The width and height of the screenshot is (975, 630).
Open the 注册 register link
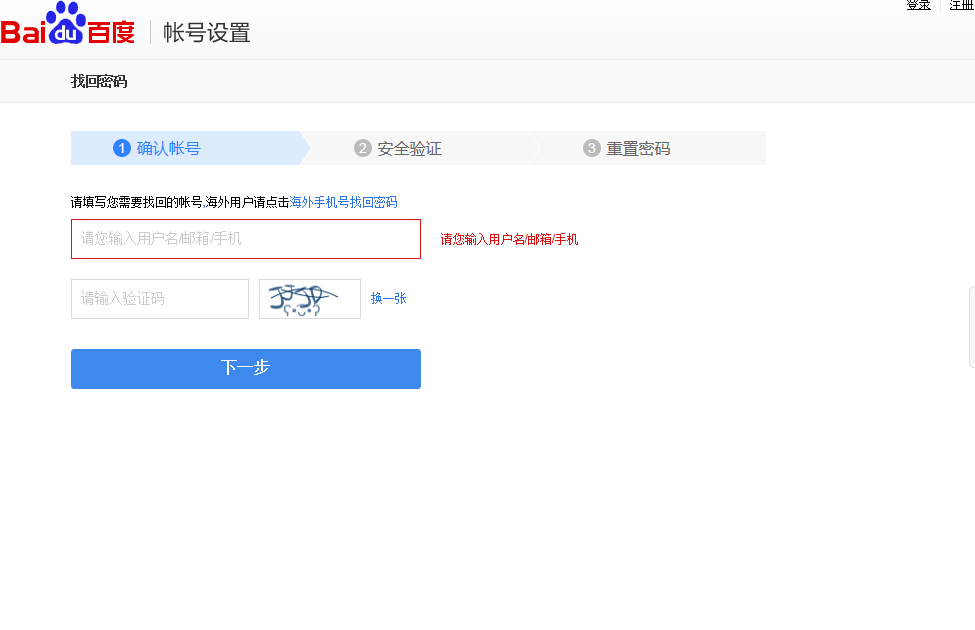click(x=961, y=4)
